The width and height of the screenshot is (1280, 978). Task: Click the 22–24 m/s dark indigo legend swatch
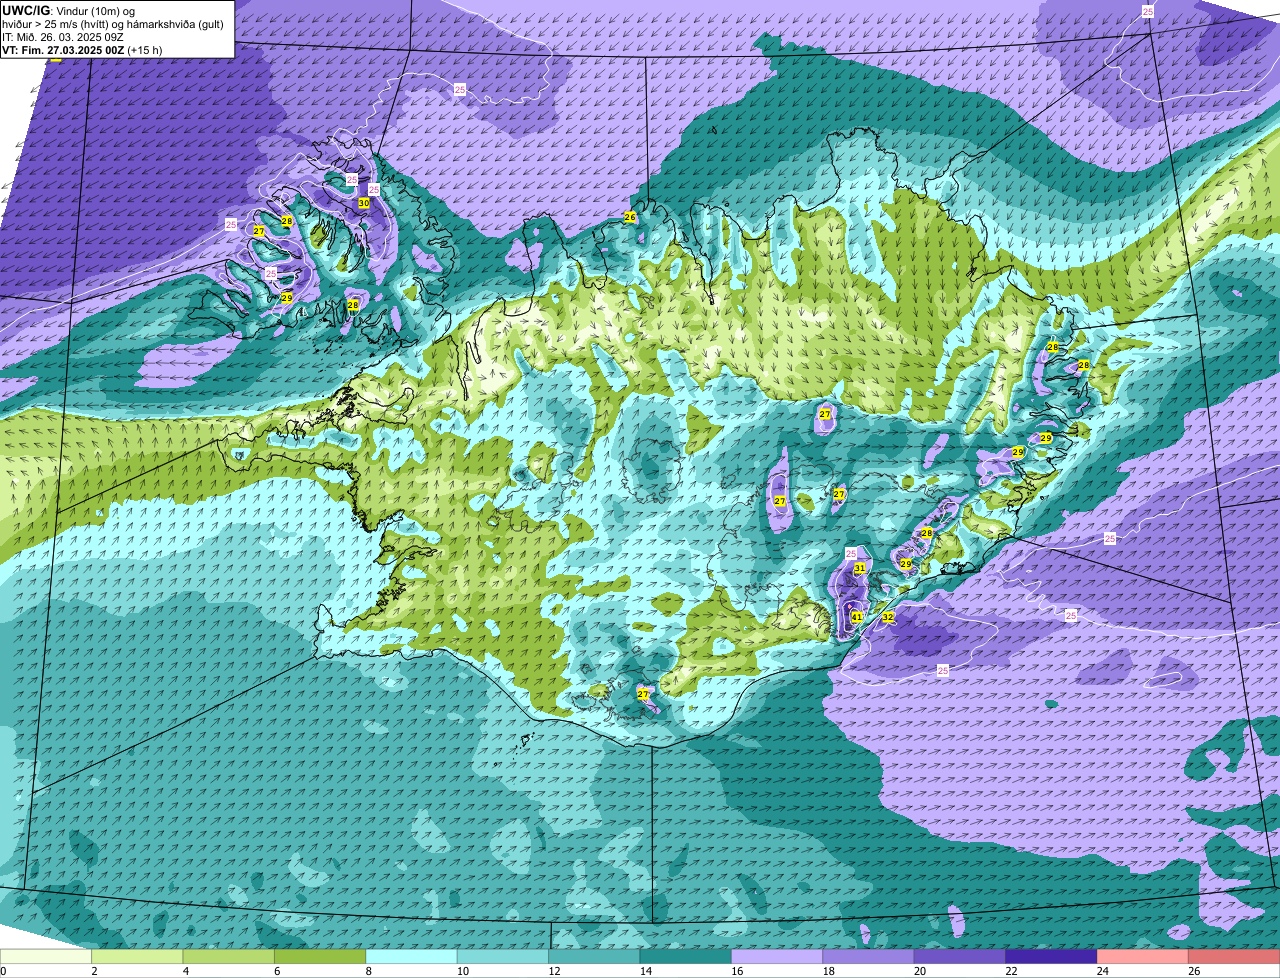[x=1051, y=956]
